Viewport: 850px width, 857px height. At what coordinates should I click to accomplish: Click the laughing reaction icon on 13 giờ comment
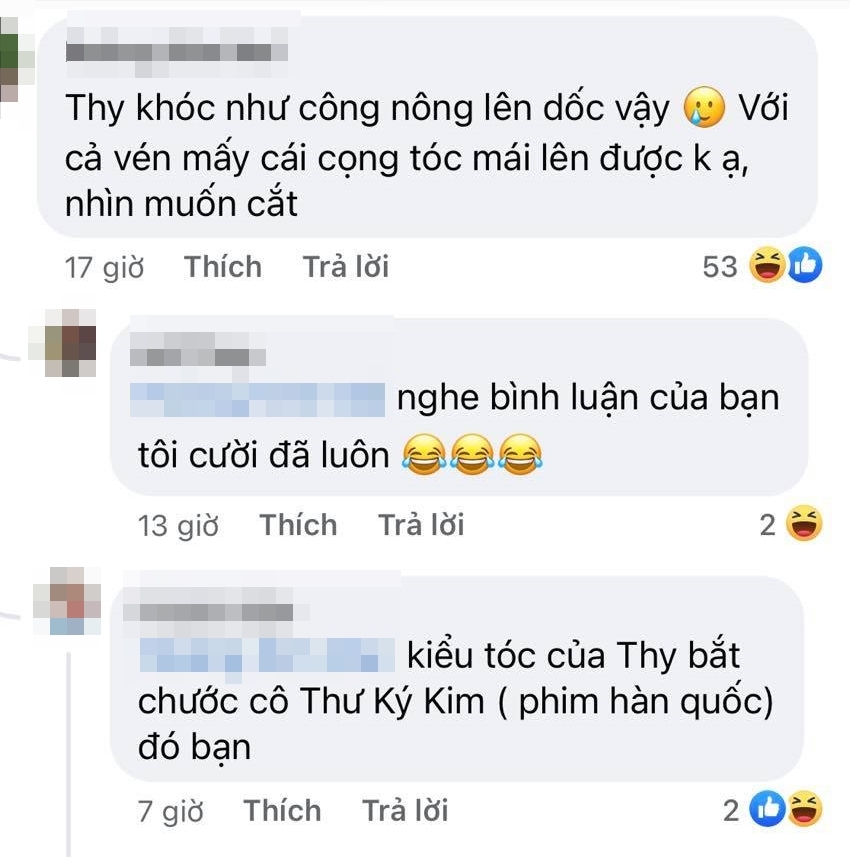(x=804, y=524)
